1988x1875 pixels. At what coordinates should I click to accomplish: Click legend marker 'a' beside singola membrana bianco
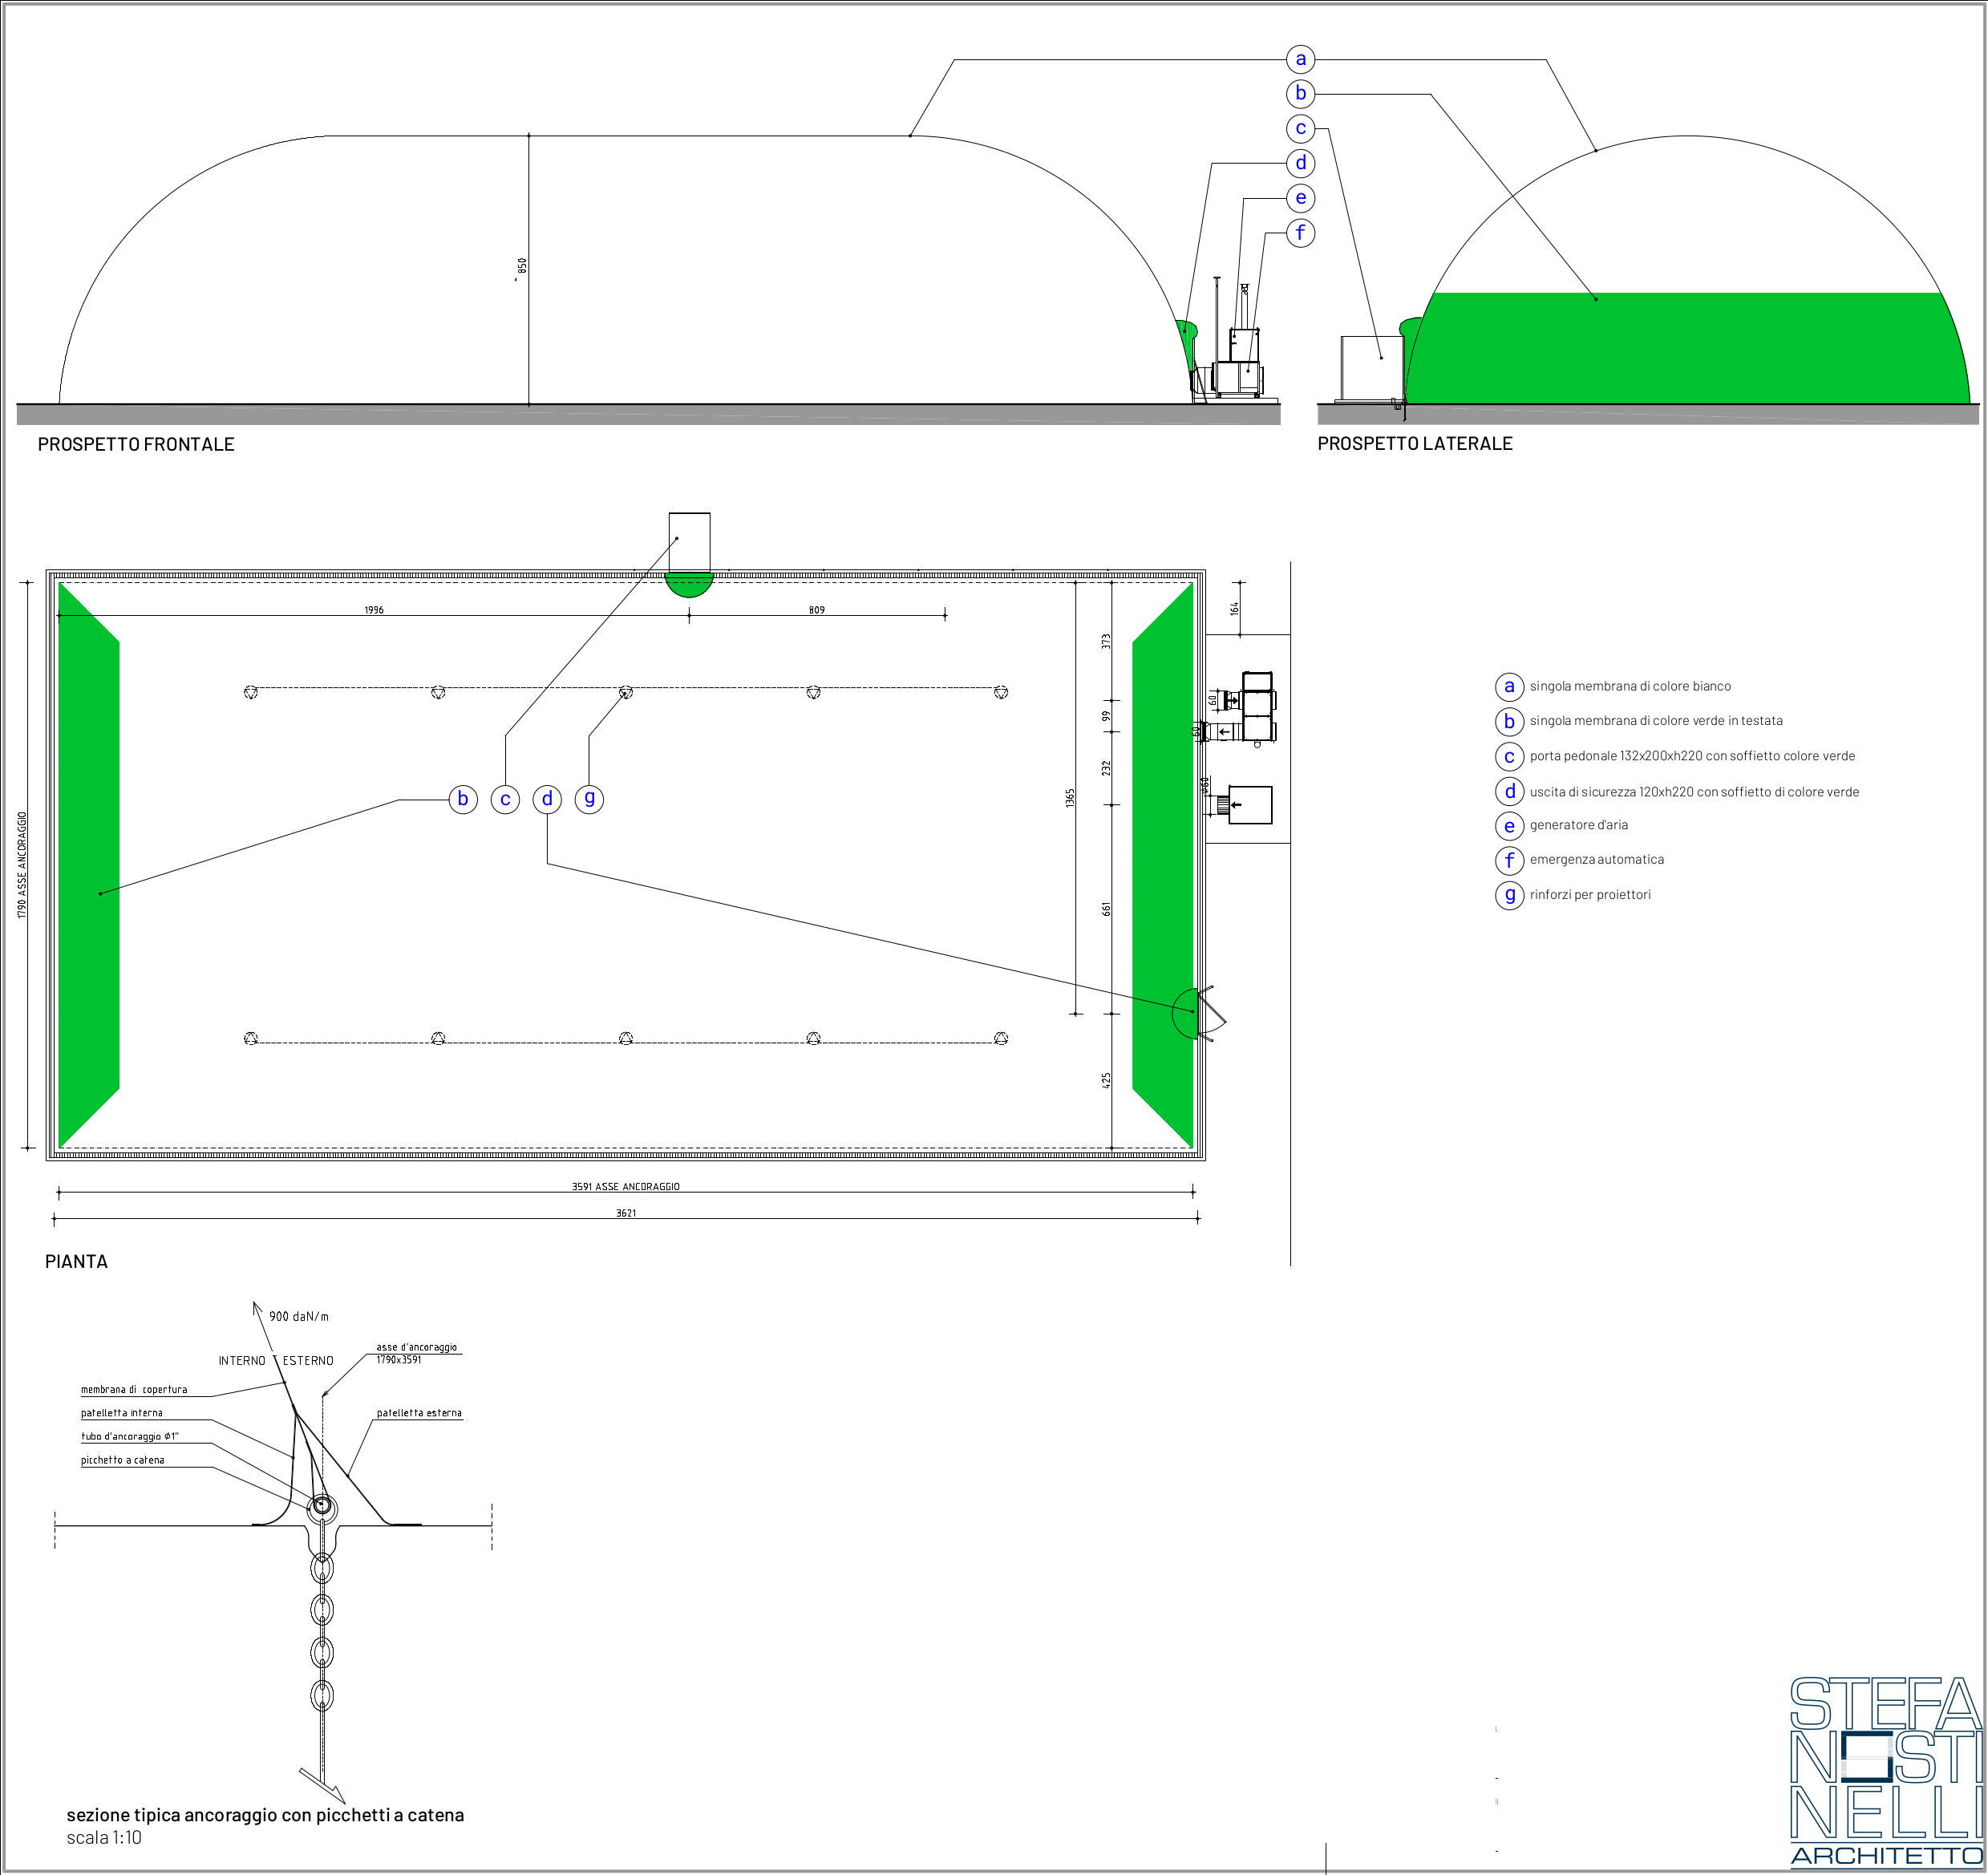tap(1509, 687)
